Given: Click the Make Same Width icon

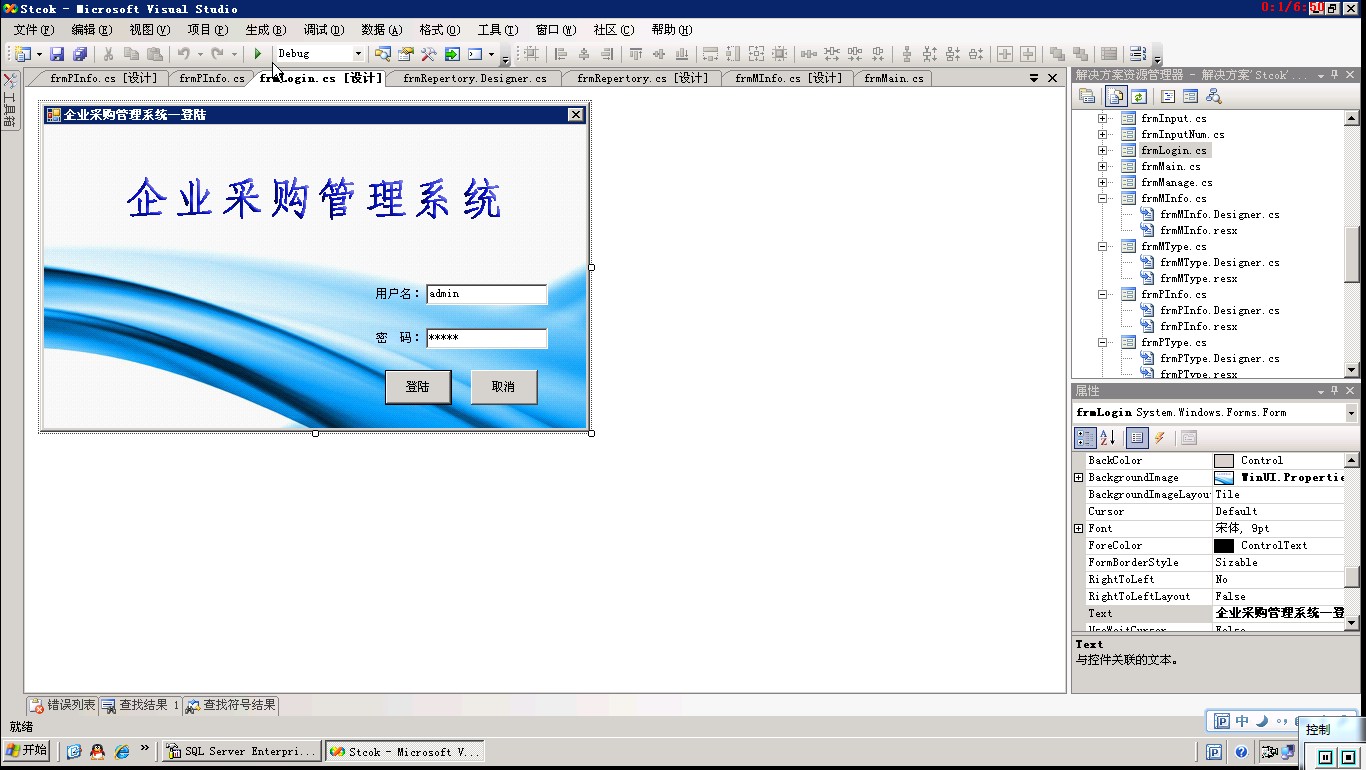Looking at the screenshot, I should (x=709, y=54).
